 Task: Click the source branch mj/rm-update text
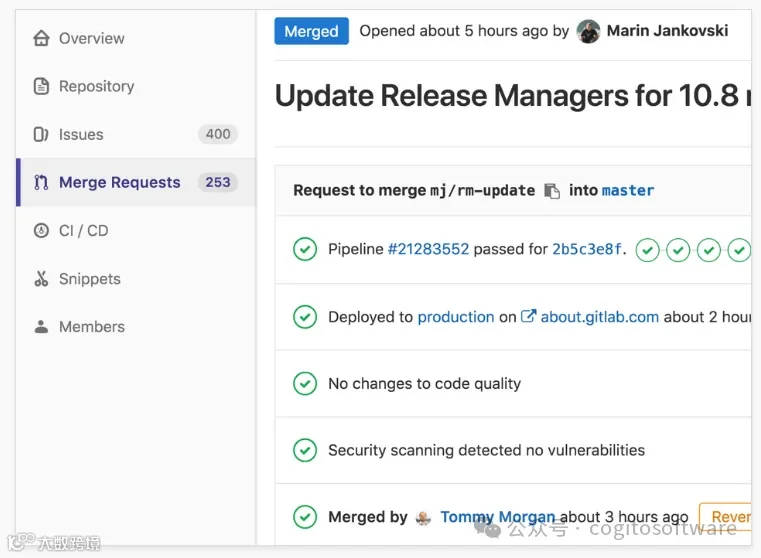pyautogui.click(x=482, y=191)
